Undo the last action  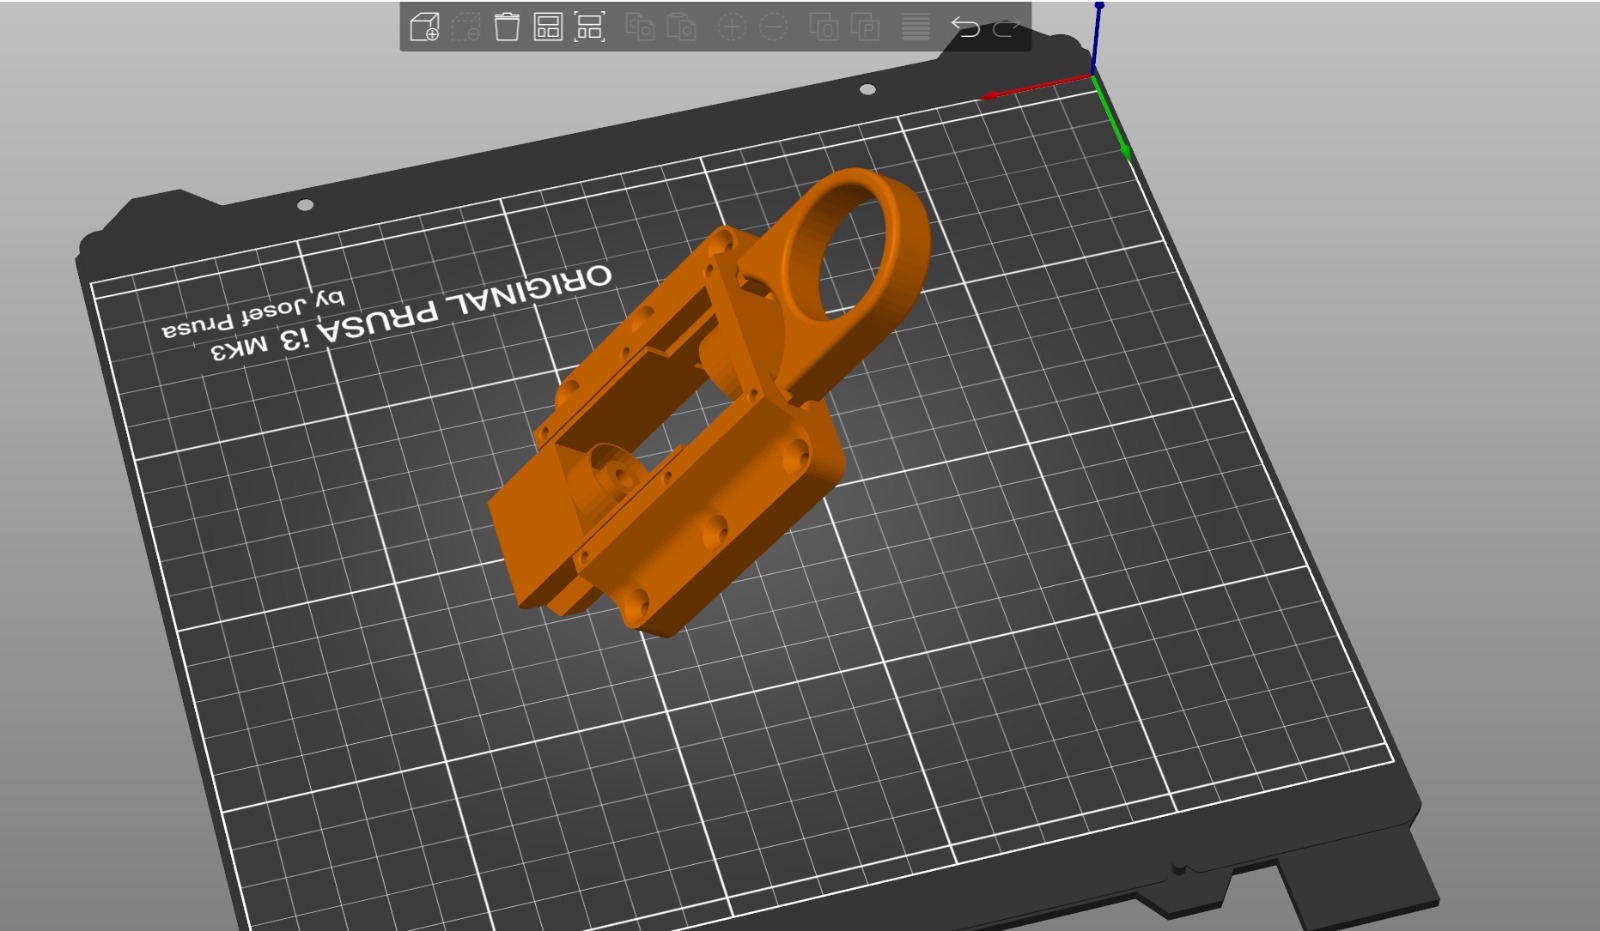[x=965, y=27]
